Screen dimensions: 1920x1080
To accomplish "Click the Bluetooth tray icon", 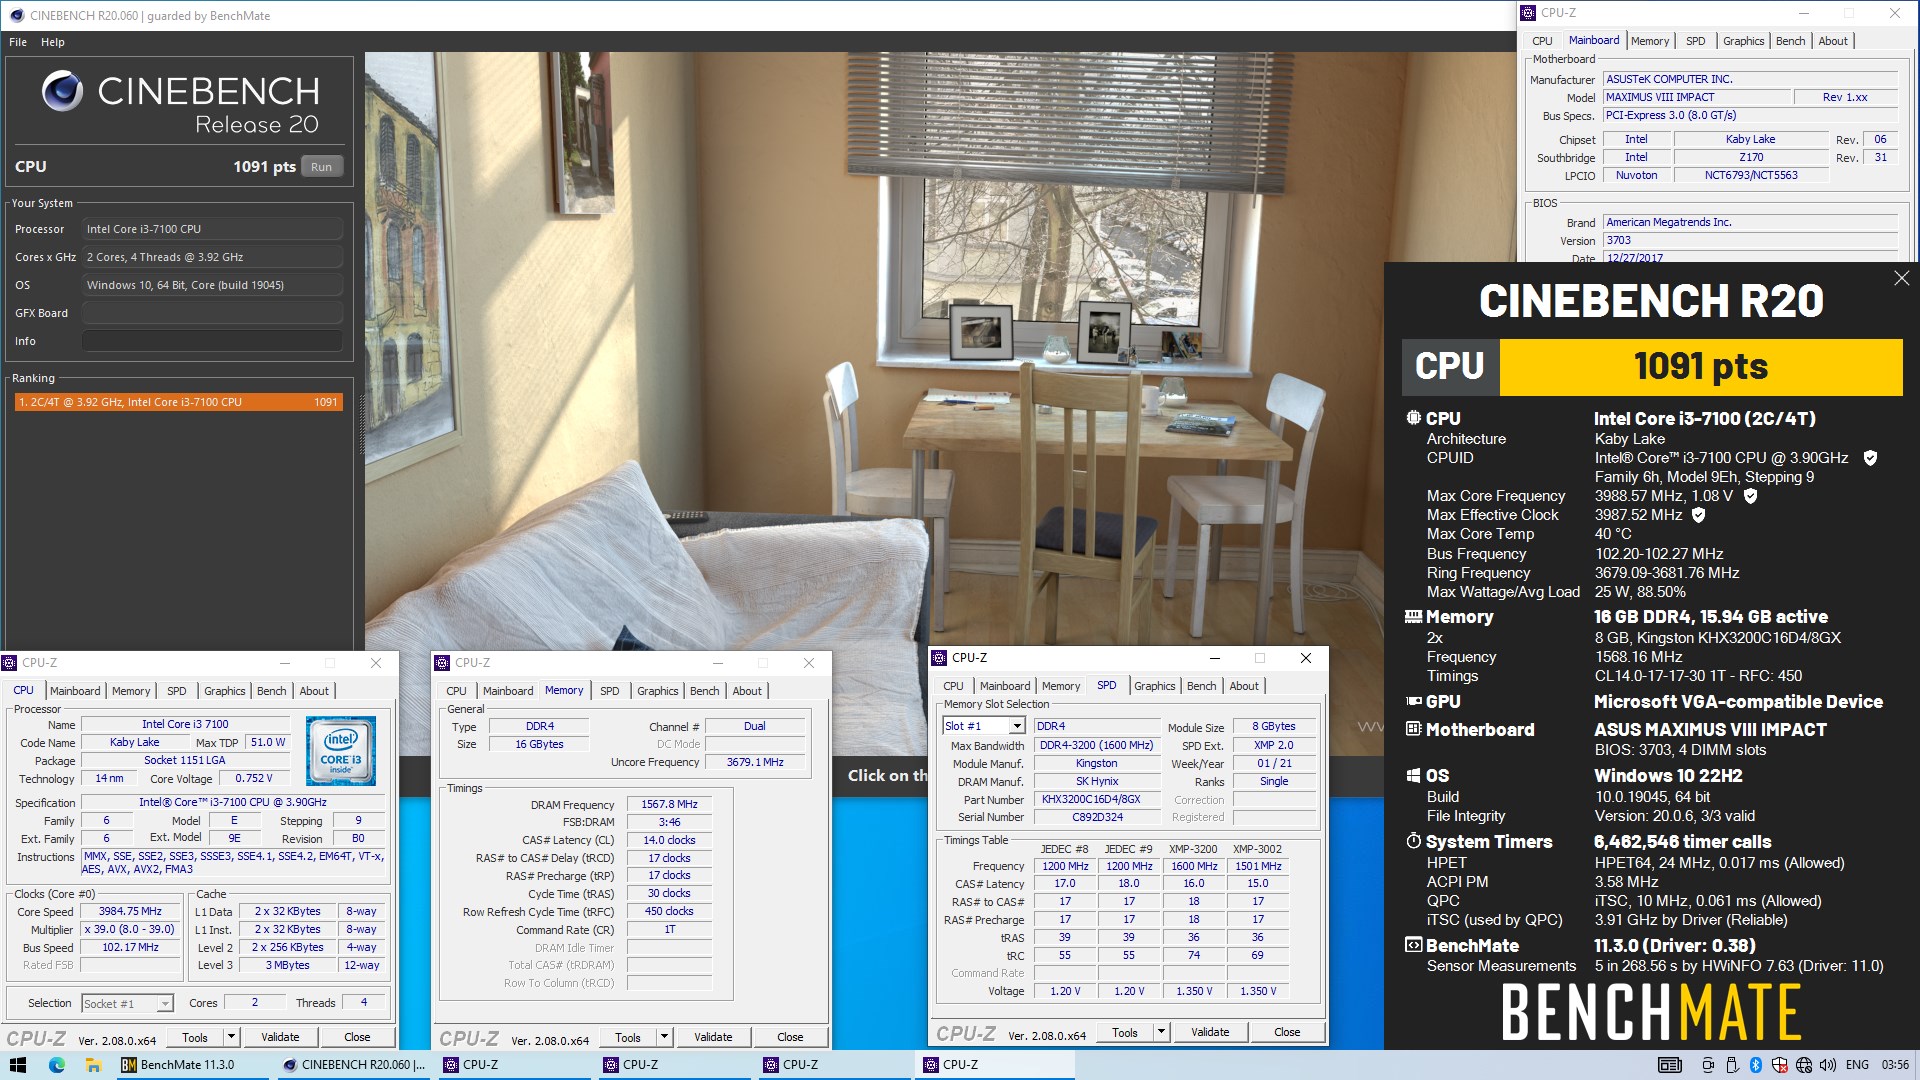I will point(1755,1065).
